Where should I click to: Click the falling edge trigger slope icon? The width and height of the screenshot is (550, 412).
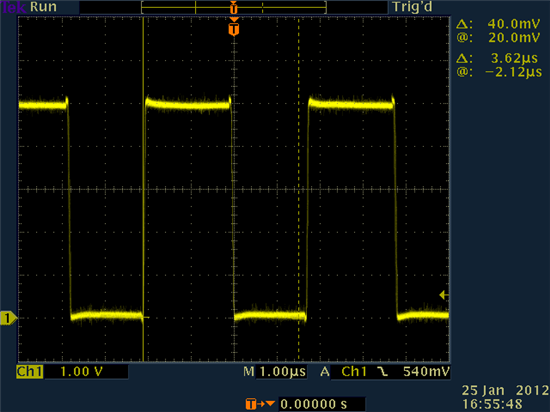[383, 372]
